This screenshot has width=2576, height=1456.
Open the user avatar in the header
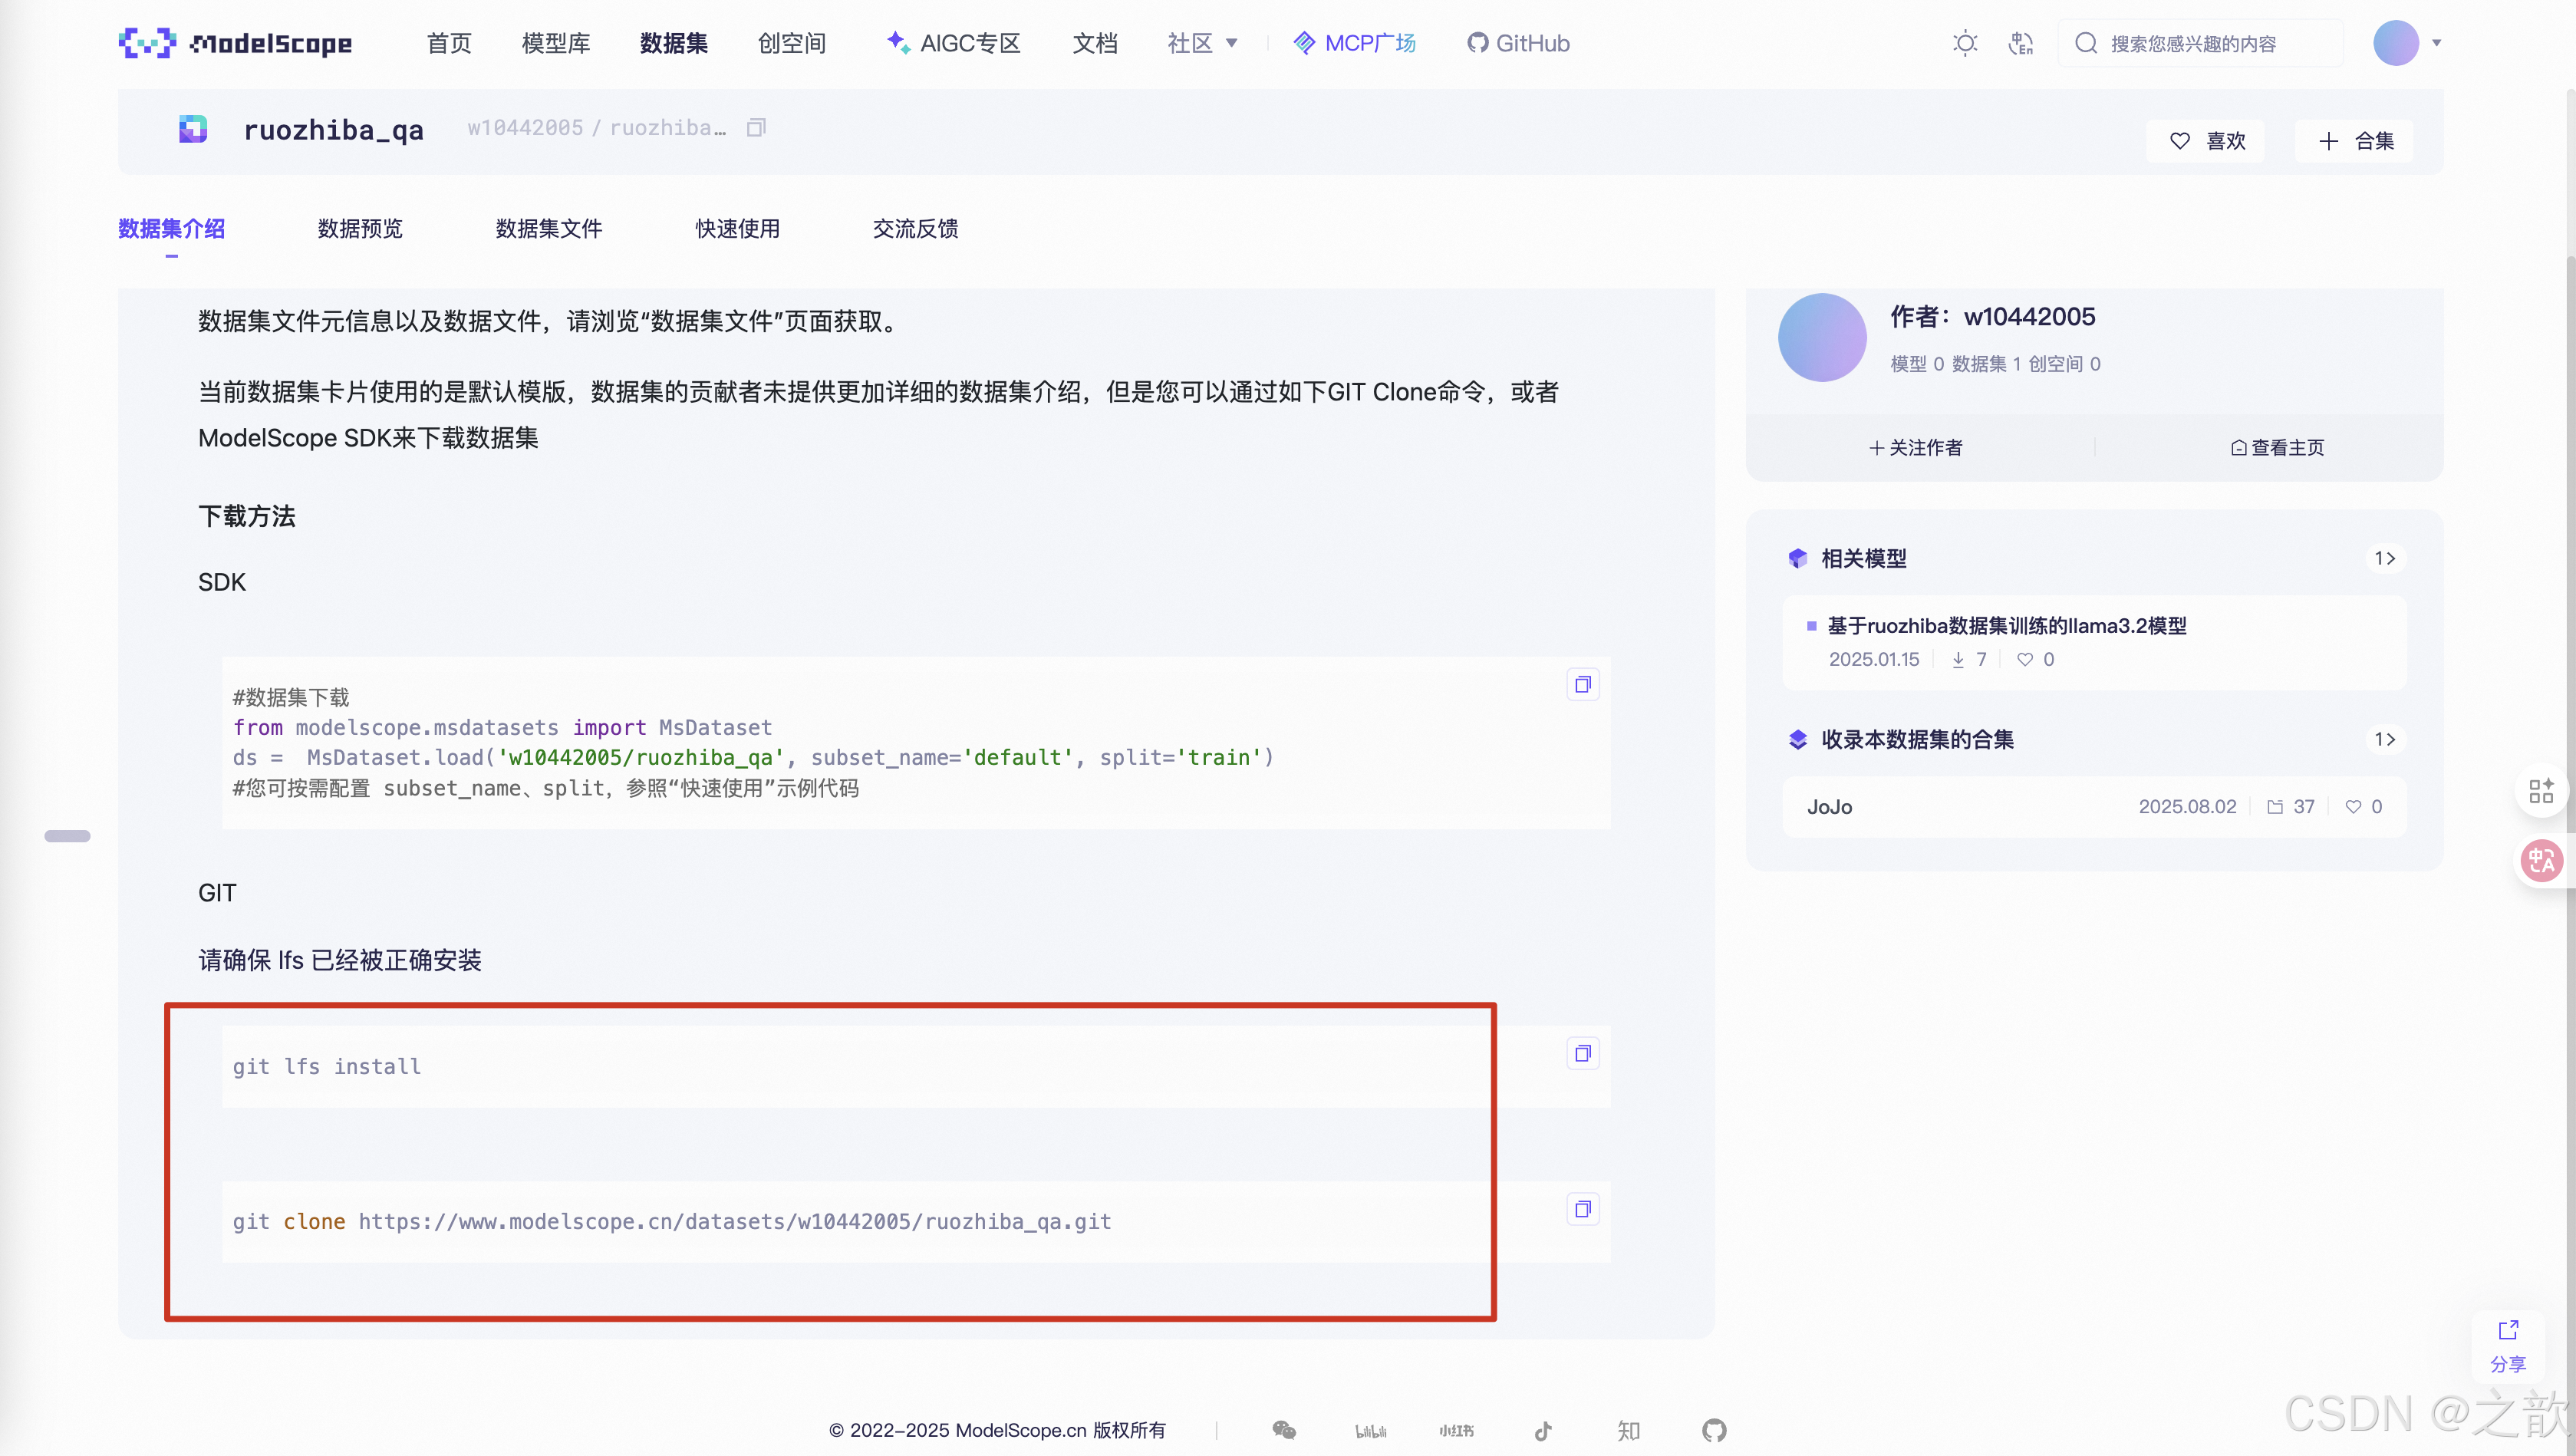[2396, 43]
